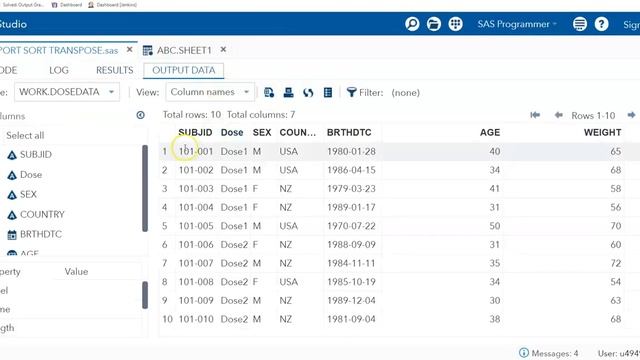Screen dimensions: 640x360
Task: Click the Value column header in properties
Action: tap(76, 271)
